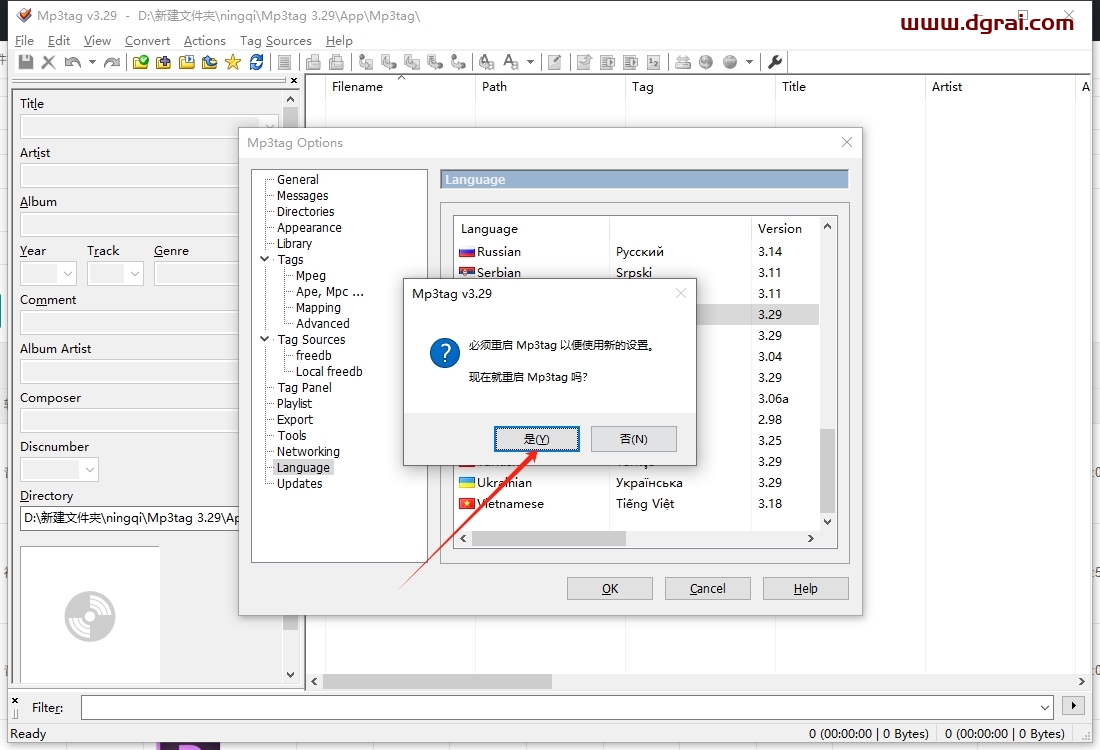Viewport: 1100px width, 750px height.
Task: Select the Vietnamese language row
Action: (x=636, y=504)
